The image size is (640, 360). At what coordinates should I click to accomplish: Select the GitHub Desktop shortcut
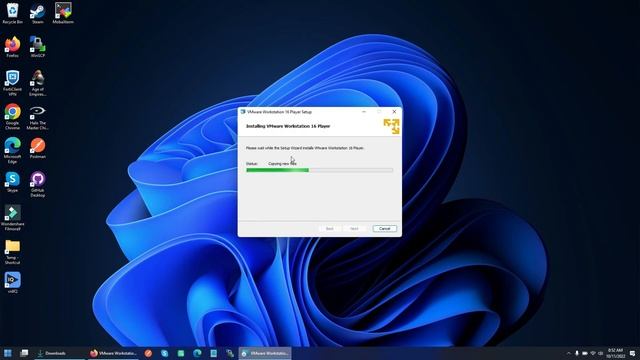click(x=38, y=184)
